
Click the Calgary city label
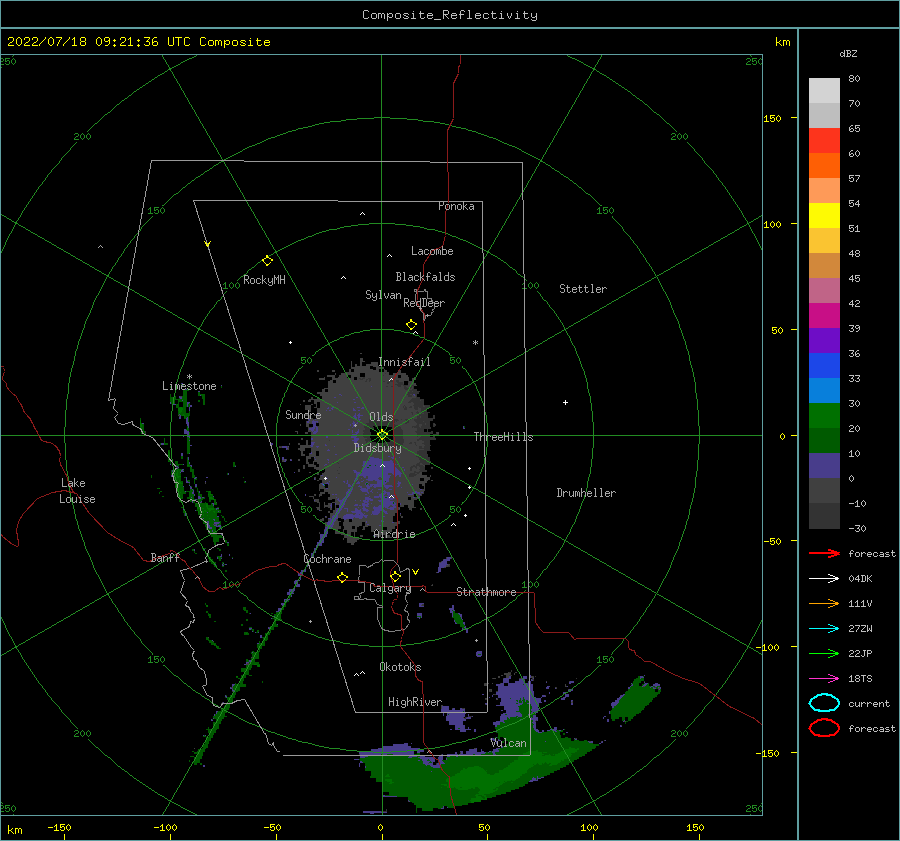pos(390,588)
